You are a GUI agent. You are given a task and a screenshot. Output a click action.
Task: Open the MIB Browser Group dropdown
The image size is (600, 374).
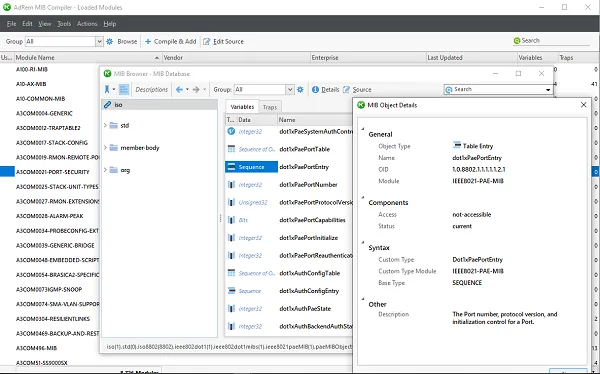click(x=290, y=90)
